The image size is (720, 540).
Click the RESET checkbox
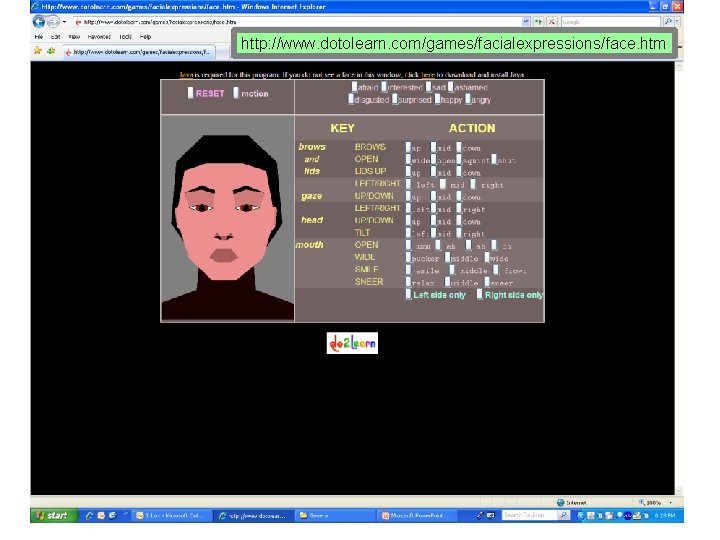190,93
